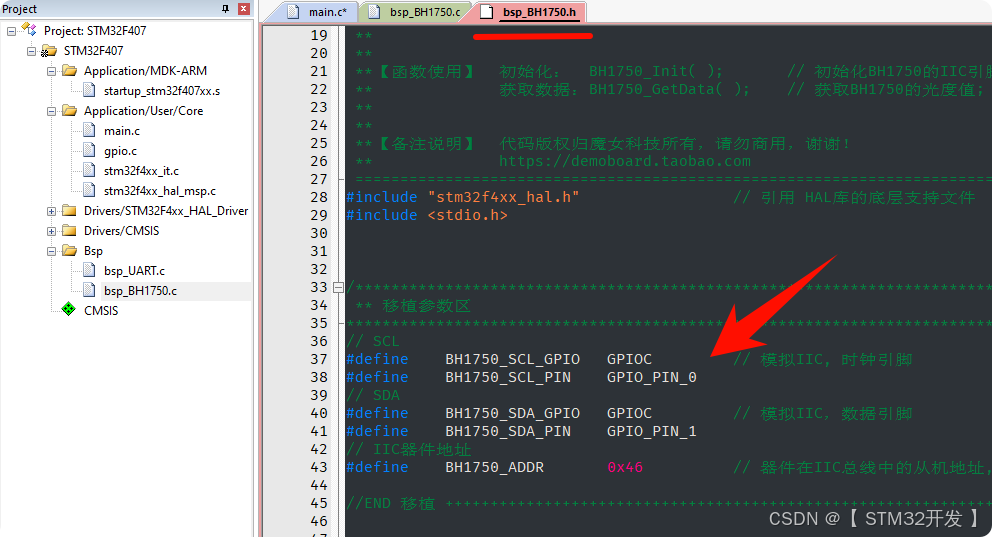Click line number 43 in the gutter
This screenshot has width=992, height=537.
click(319, 467)
